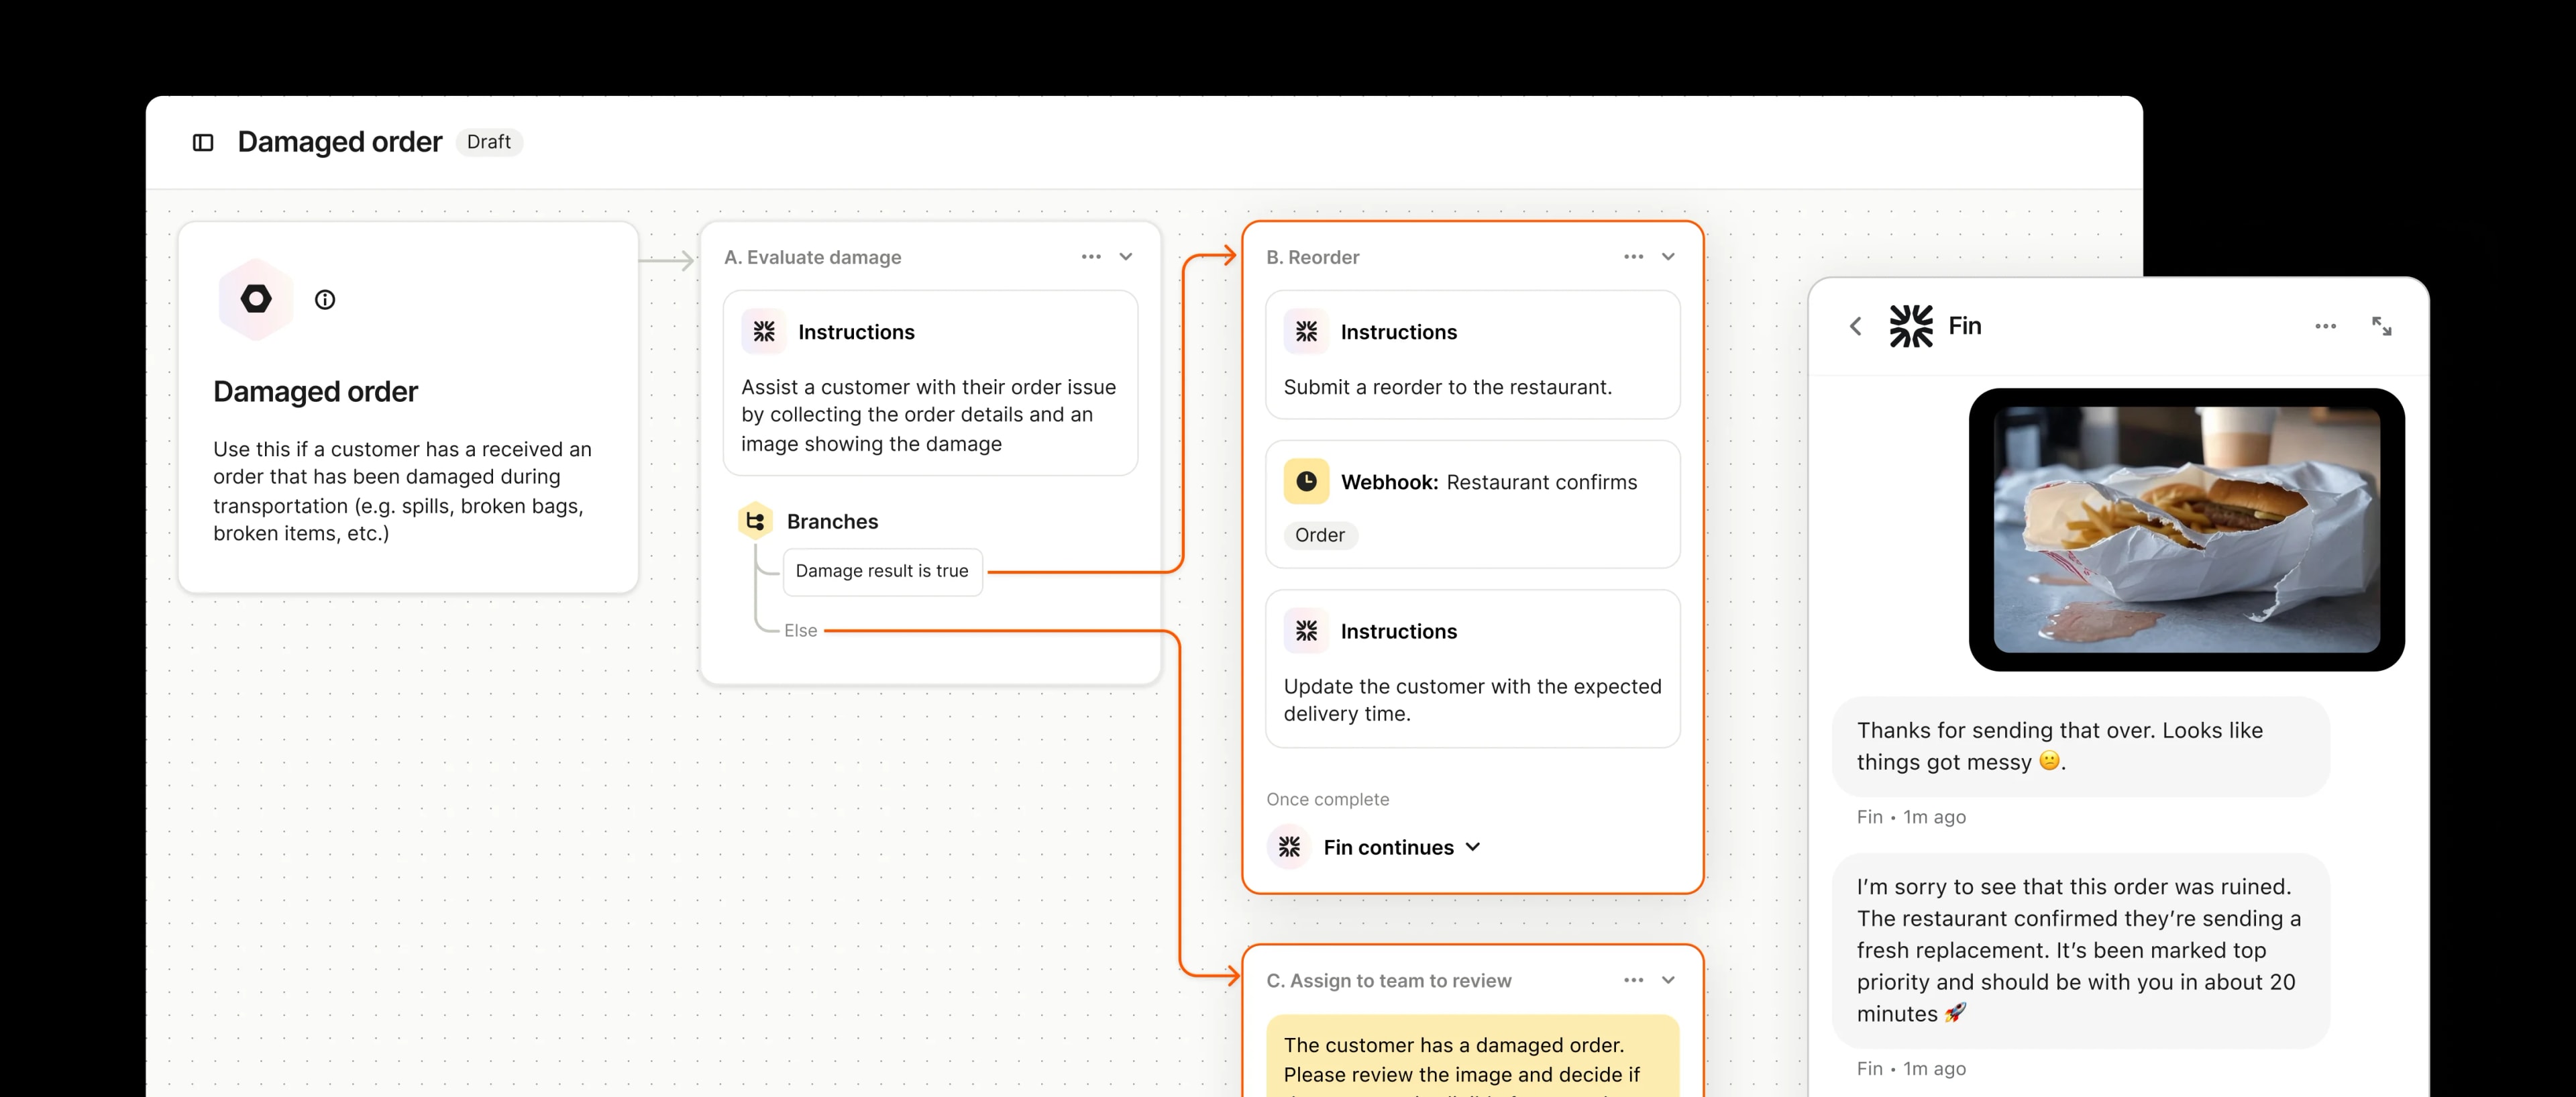Select the 'Webhook: Restaurant confirms' block title
This screenshot has width=2576, height=1097.
(x=1488, y=482)
